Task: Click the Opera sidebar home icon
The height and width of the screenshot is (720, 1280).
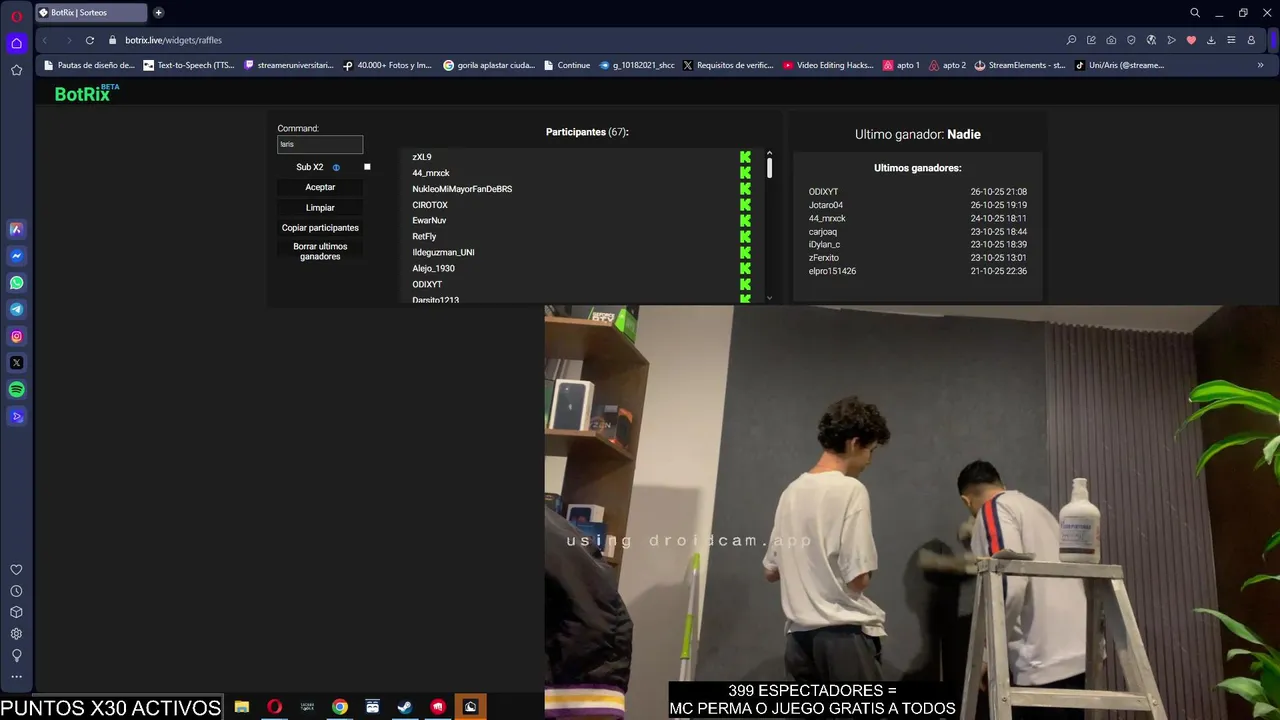Action: 16,43
